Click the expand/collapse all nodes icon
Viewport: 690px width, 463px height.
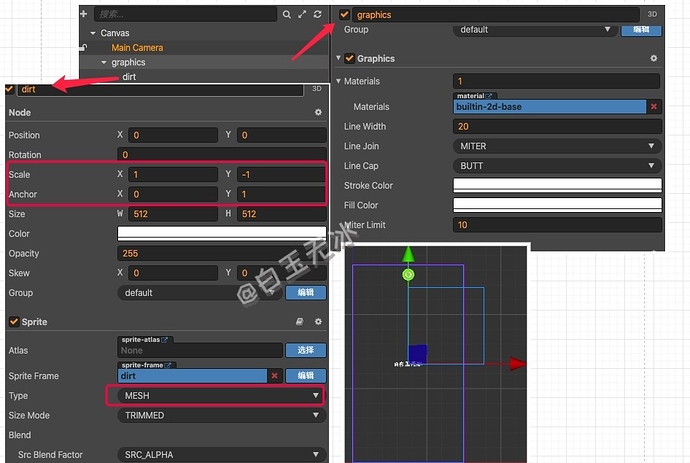(x=302, y=14)
